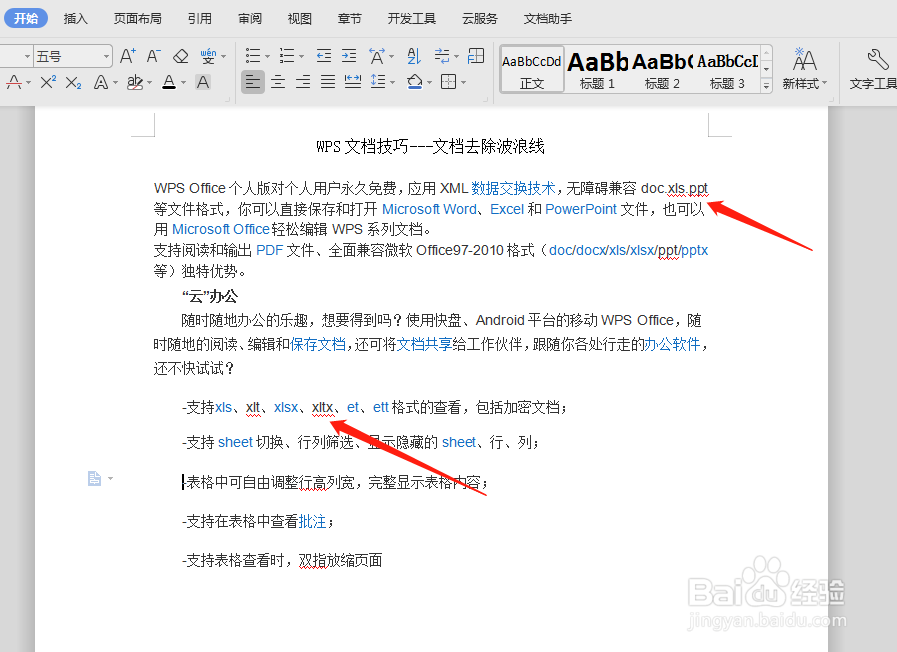Click the paragraph layout icon in left margin
This screenshot has height=652, width=897.
click(94, 478)
